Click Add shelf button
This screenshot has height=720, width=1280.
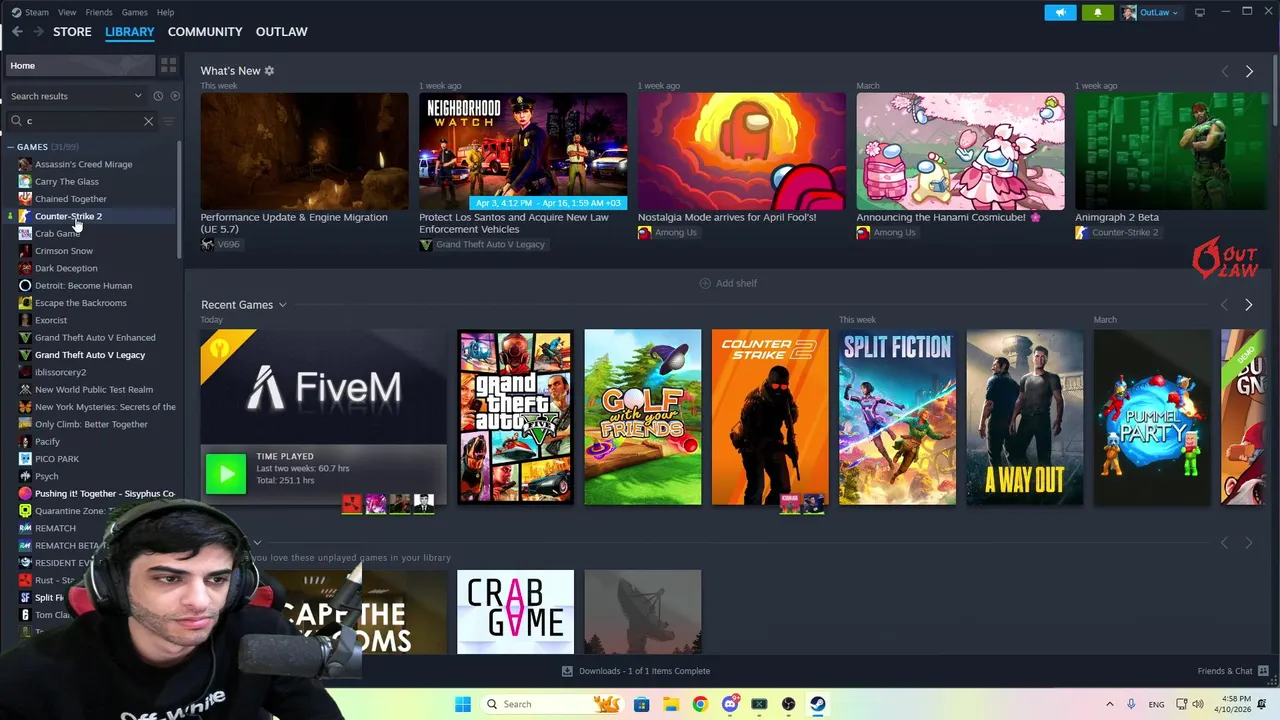[728, 283]
